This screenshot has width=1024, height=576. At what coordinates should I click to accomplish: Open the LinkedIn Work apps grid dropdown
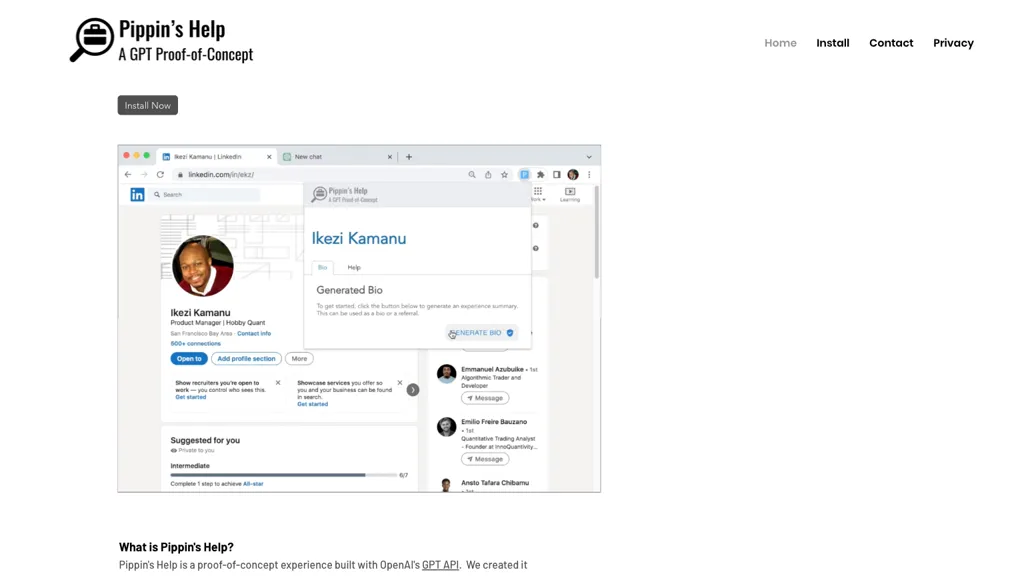[x=538, y=194]
